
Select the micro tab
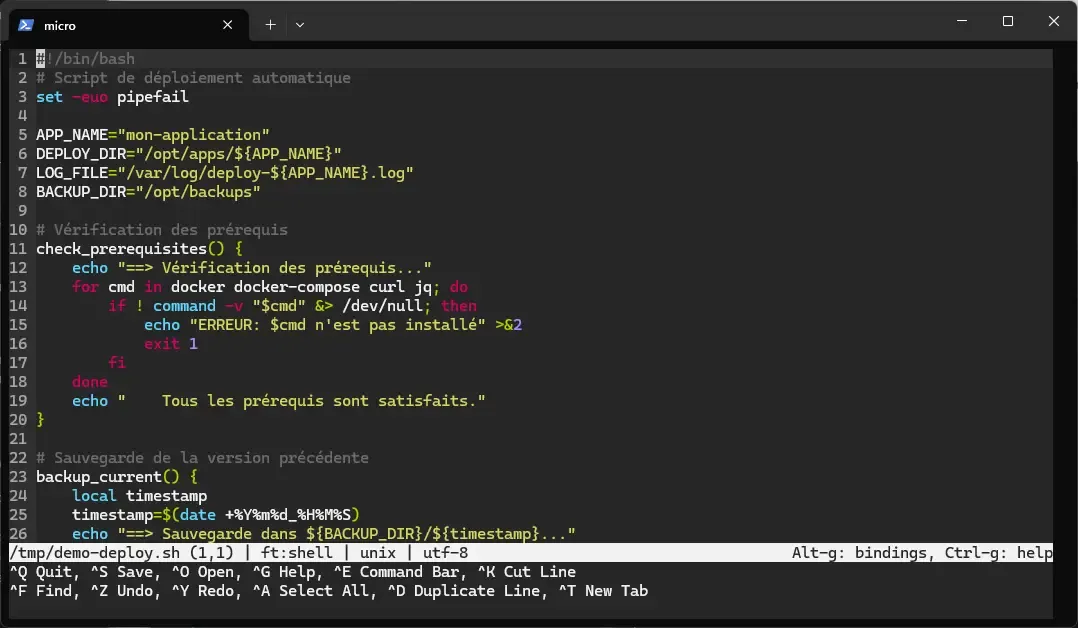point(120,25)
